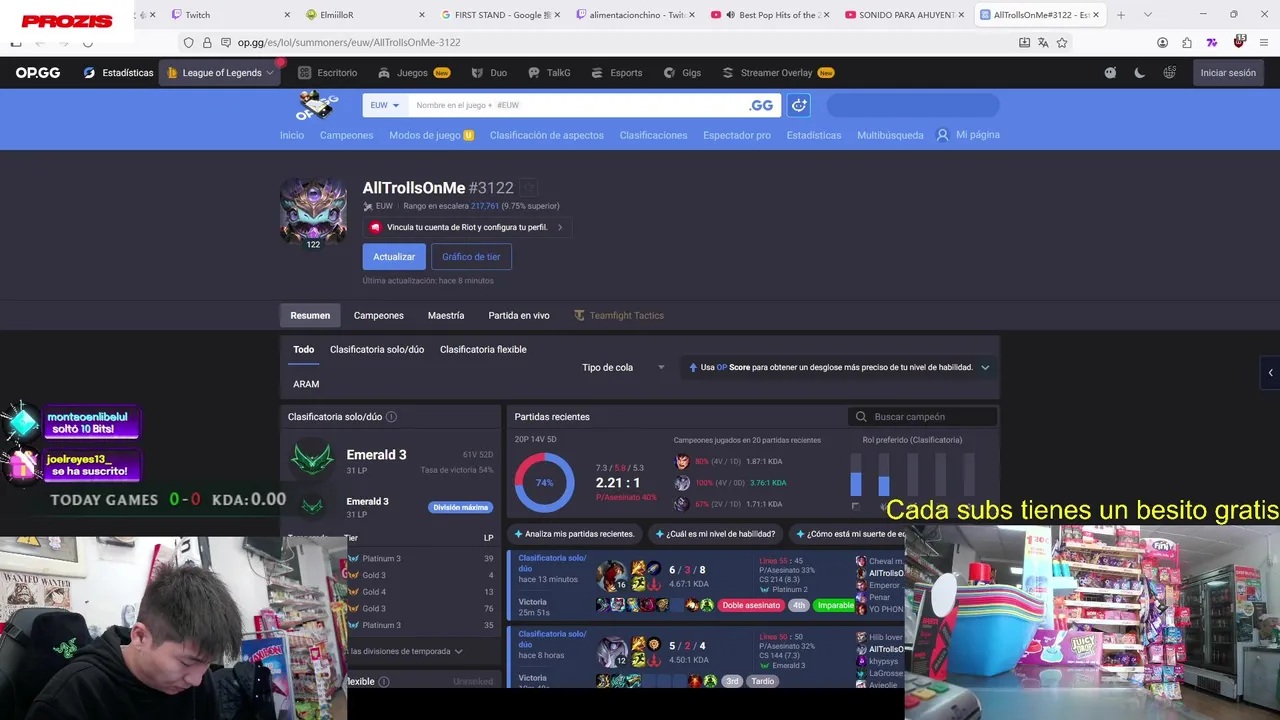Screen dimensions: 1280x720
Task: Switch to Partida en vivo tab
Action: click(x=519, y=315)
